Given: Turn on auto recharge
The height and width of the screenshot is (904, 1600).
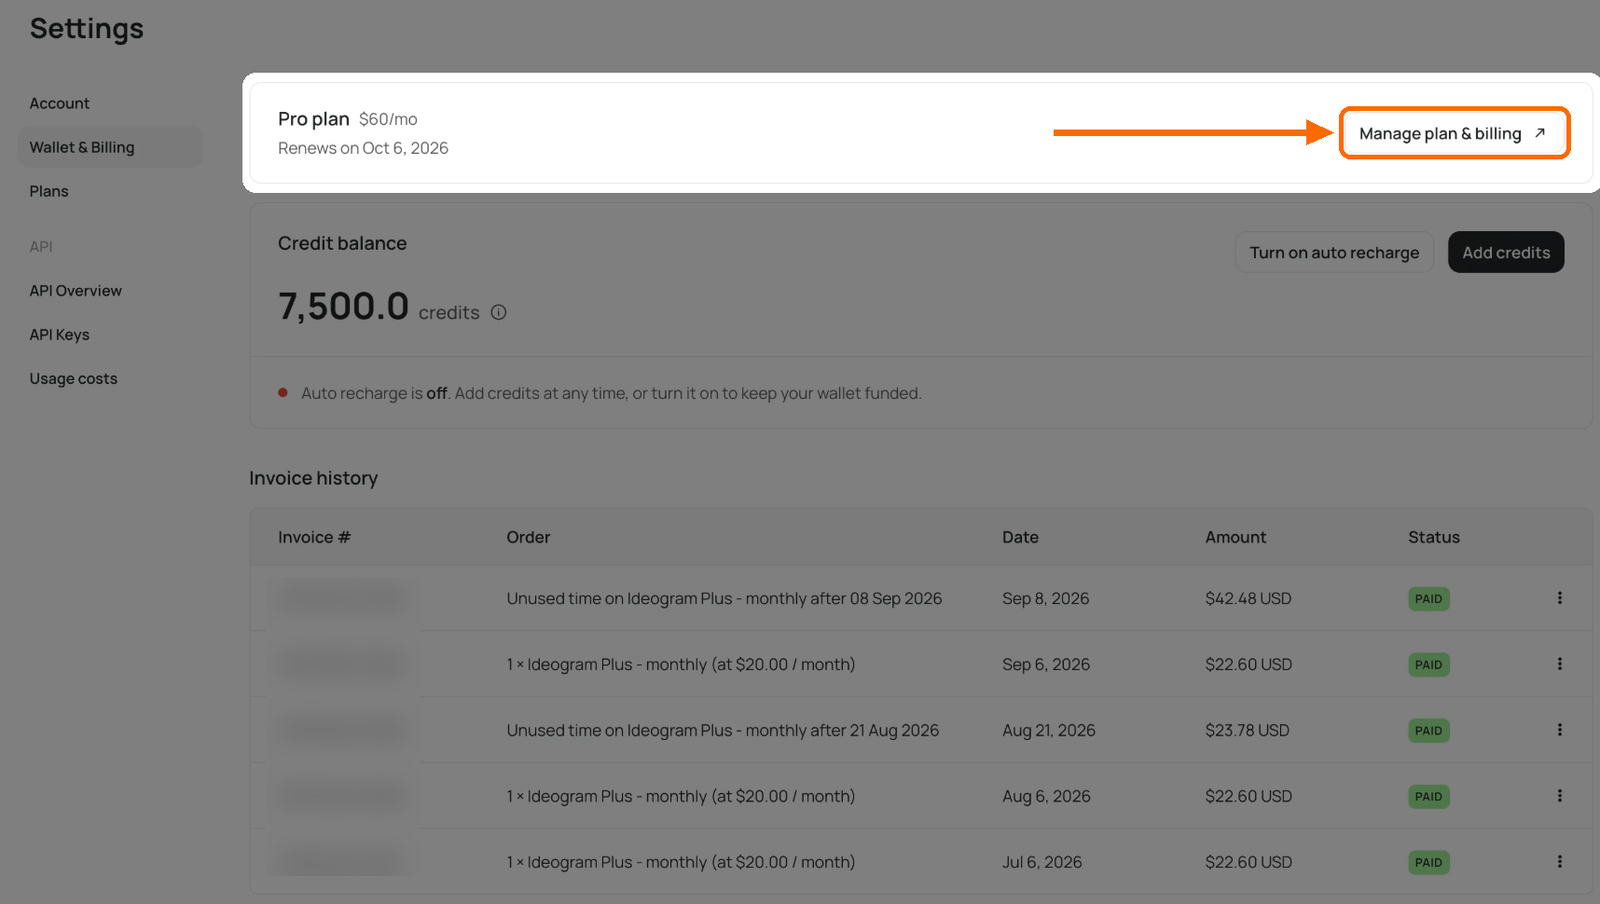Looking at the screenshot, I should (x=1334, y=253).
